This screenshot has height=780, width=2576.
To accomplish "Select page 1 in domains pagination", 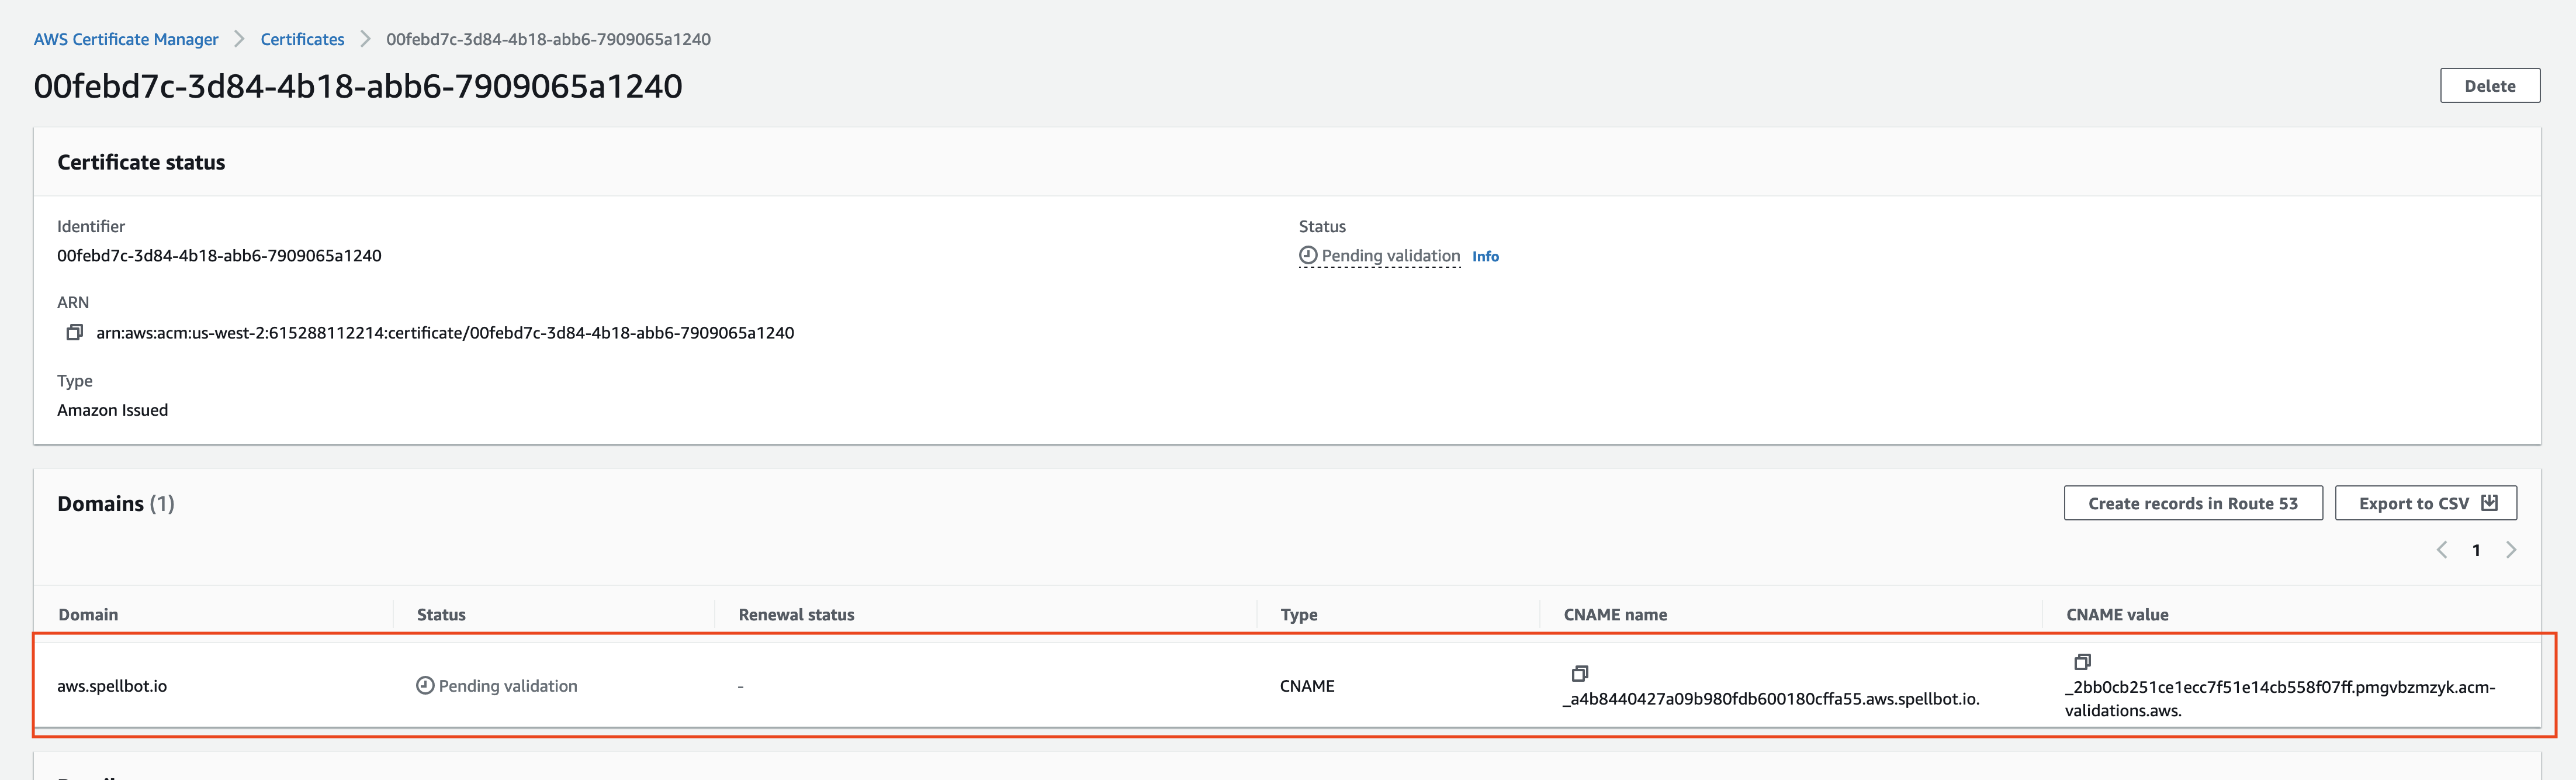I will pos(2476,550).
